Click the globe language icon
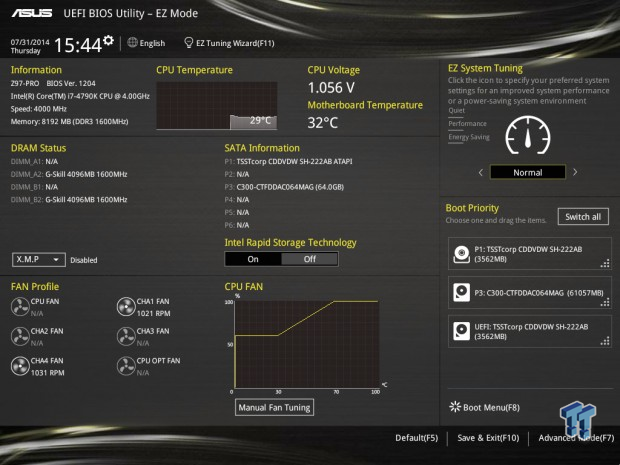This screenshot has height=465, width=620. point(132,42)
